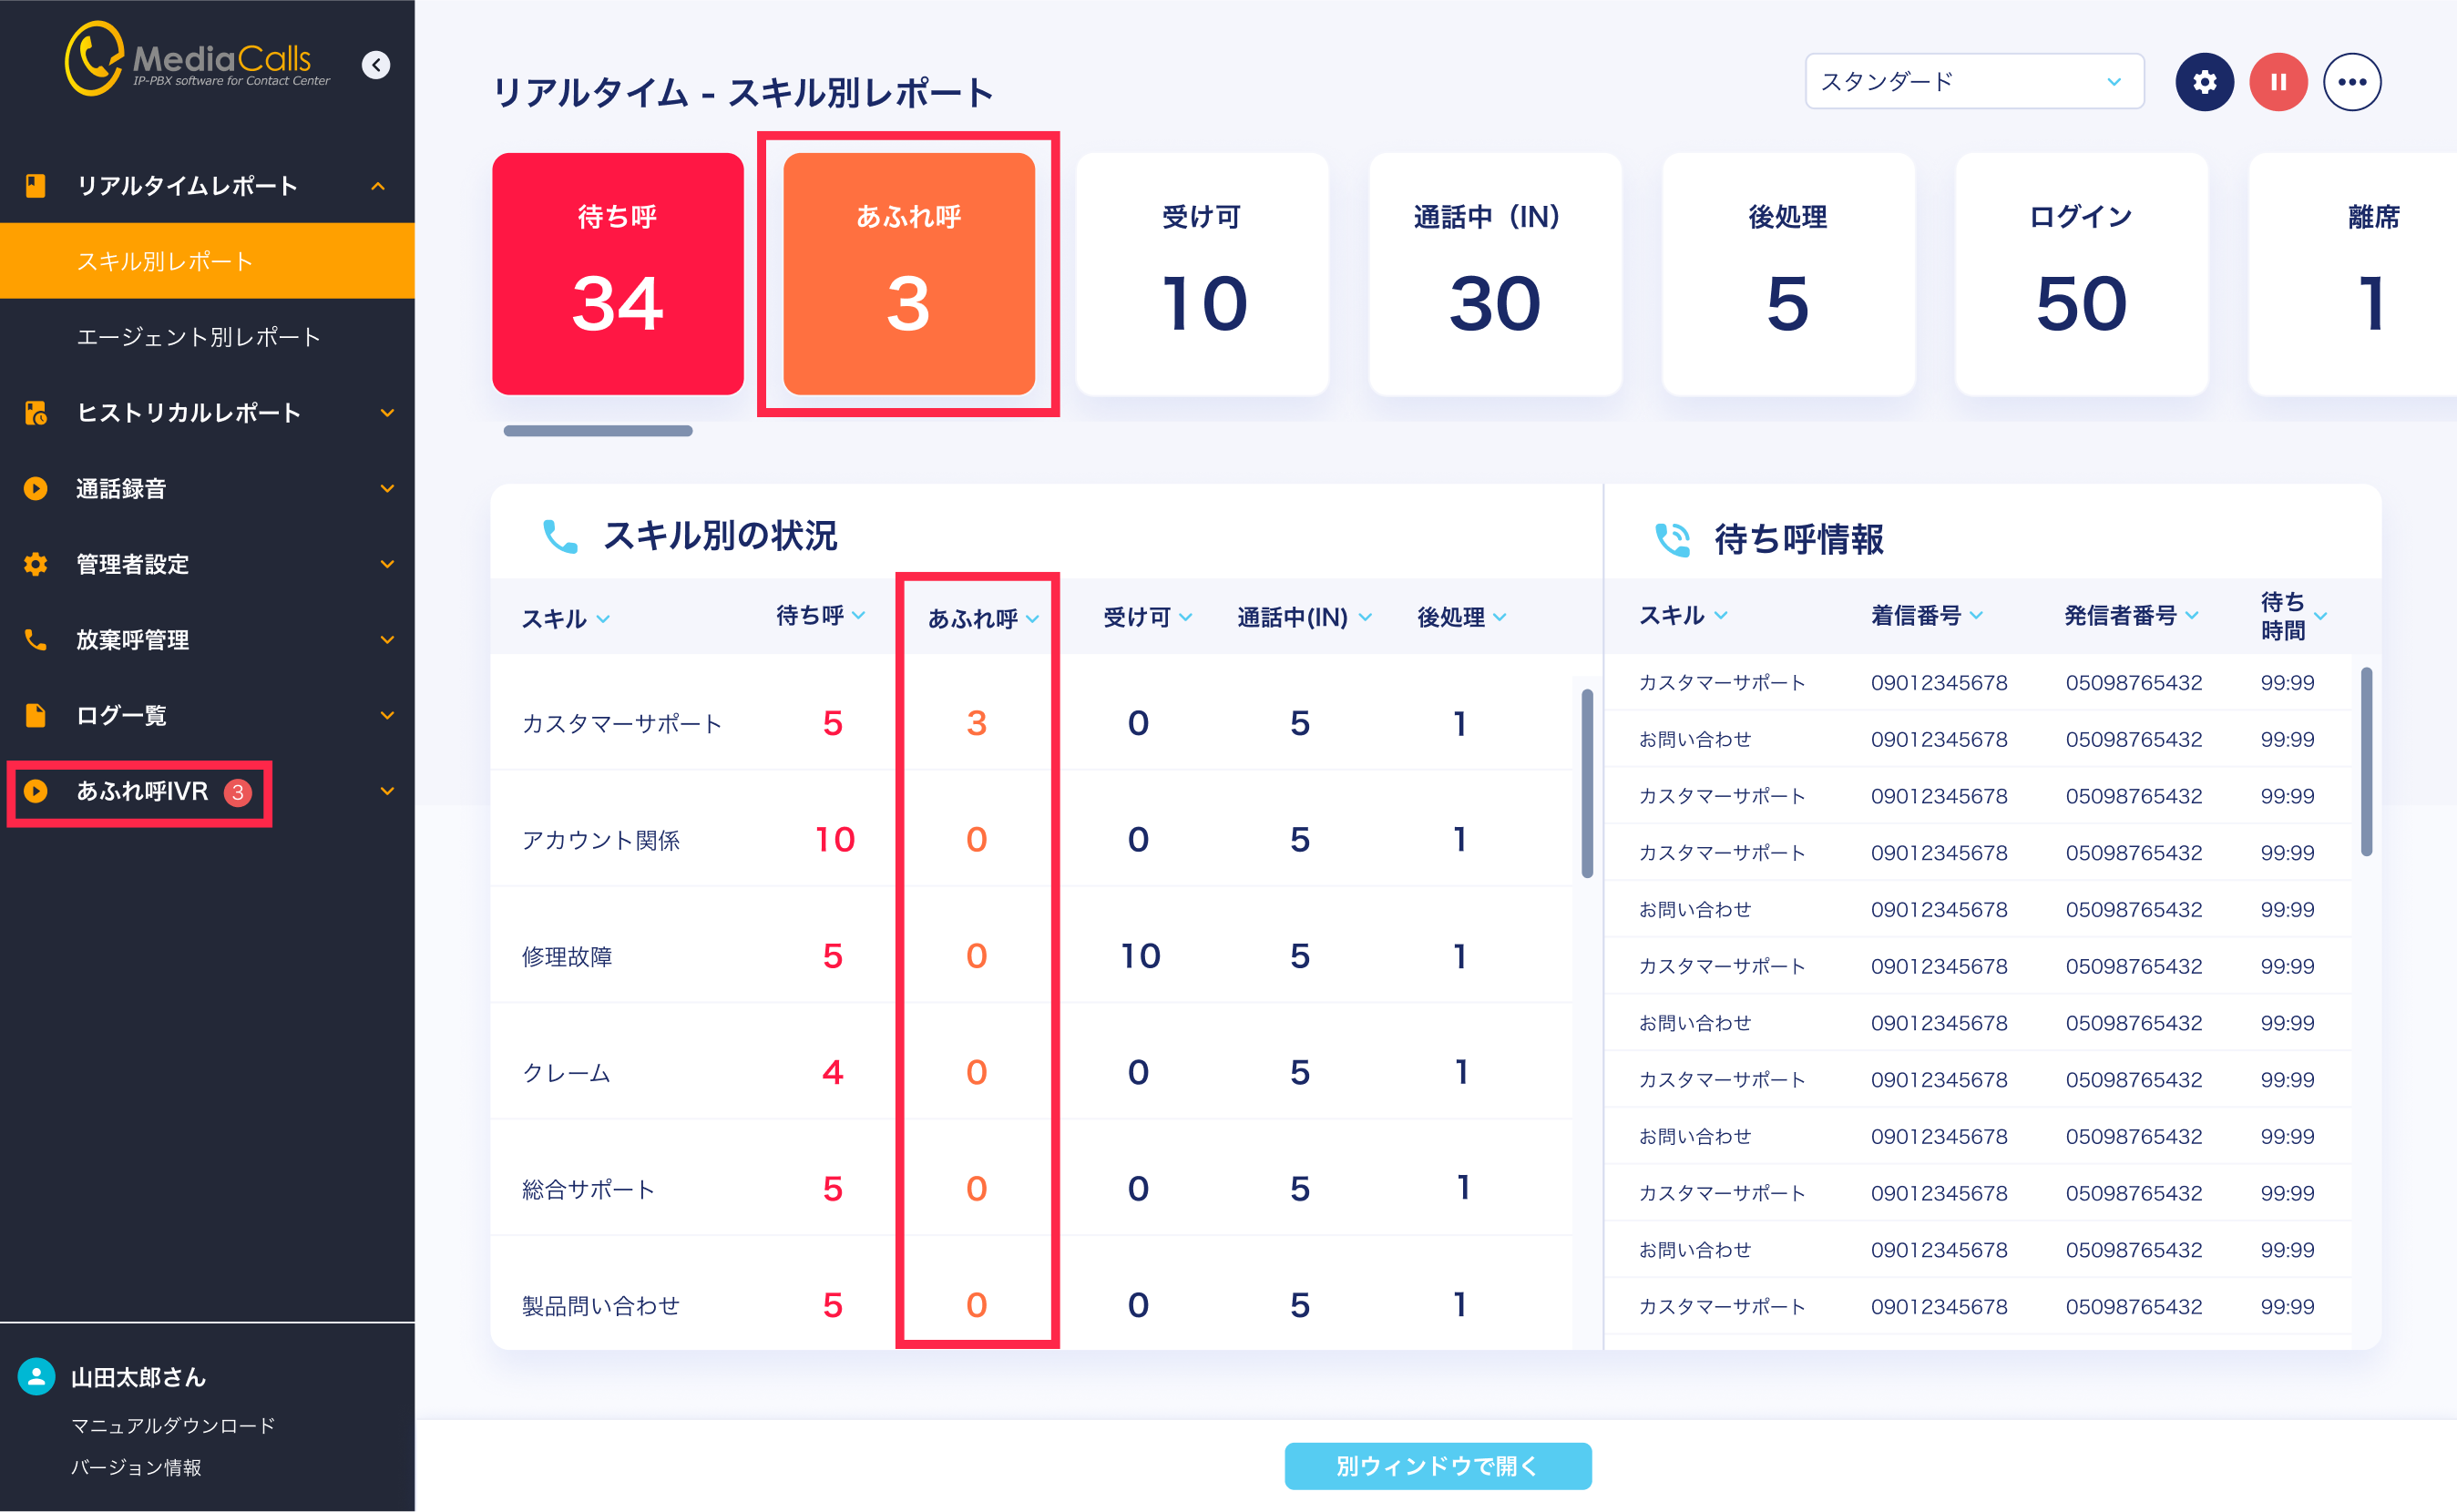
Task: Click the 通話録音 play icon
Action: (36, 488)
